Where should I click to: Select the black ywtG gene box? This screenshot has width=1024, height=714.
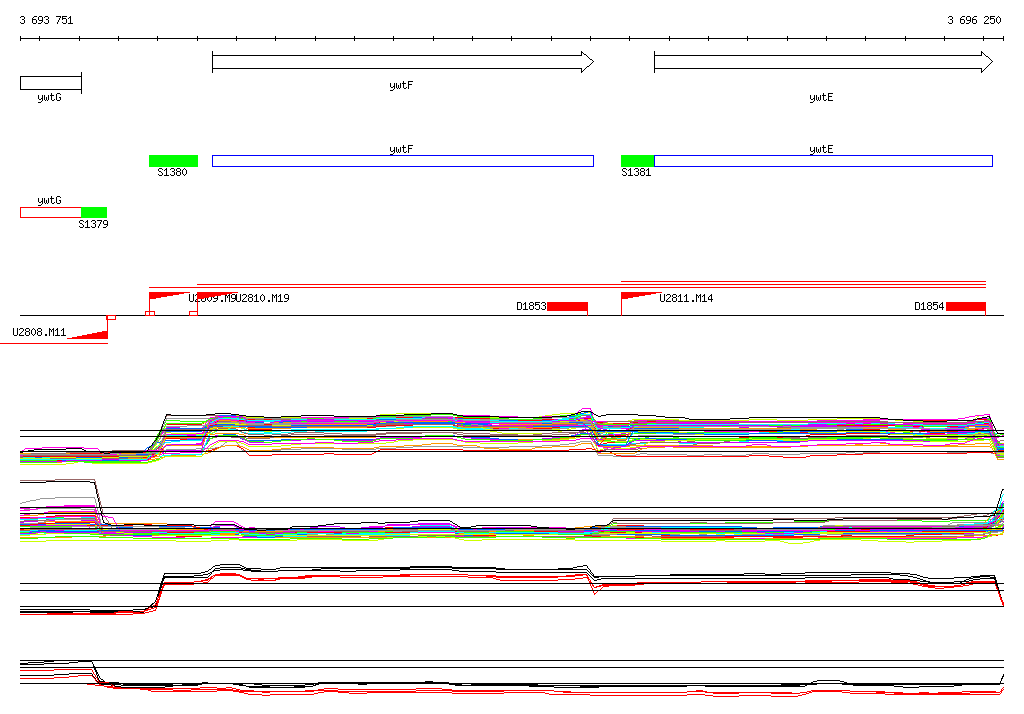click(x=51, y=83)
